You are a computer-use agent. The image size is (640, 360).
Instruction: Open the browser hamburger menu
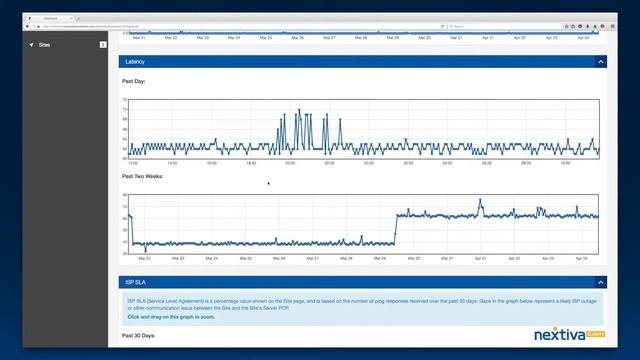pyautogui.click(x=612, y=27)
